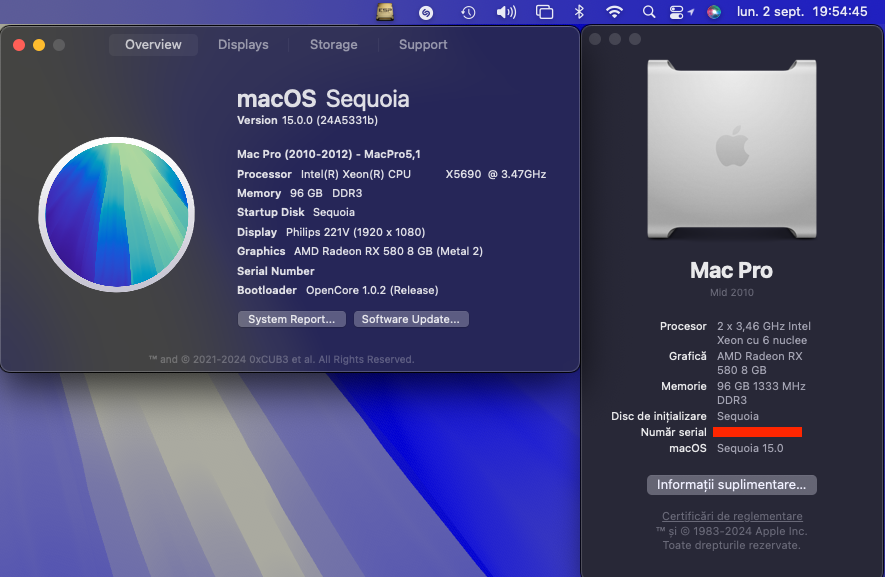Screen dimensions: 885x577
Task: Open System Report
Action: [292, 319]
